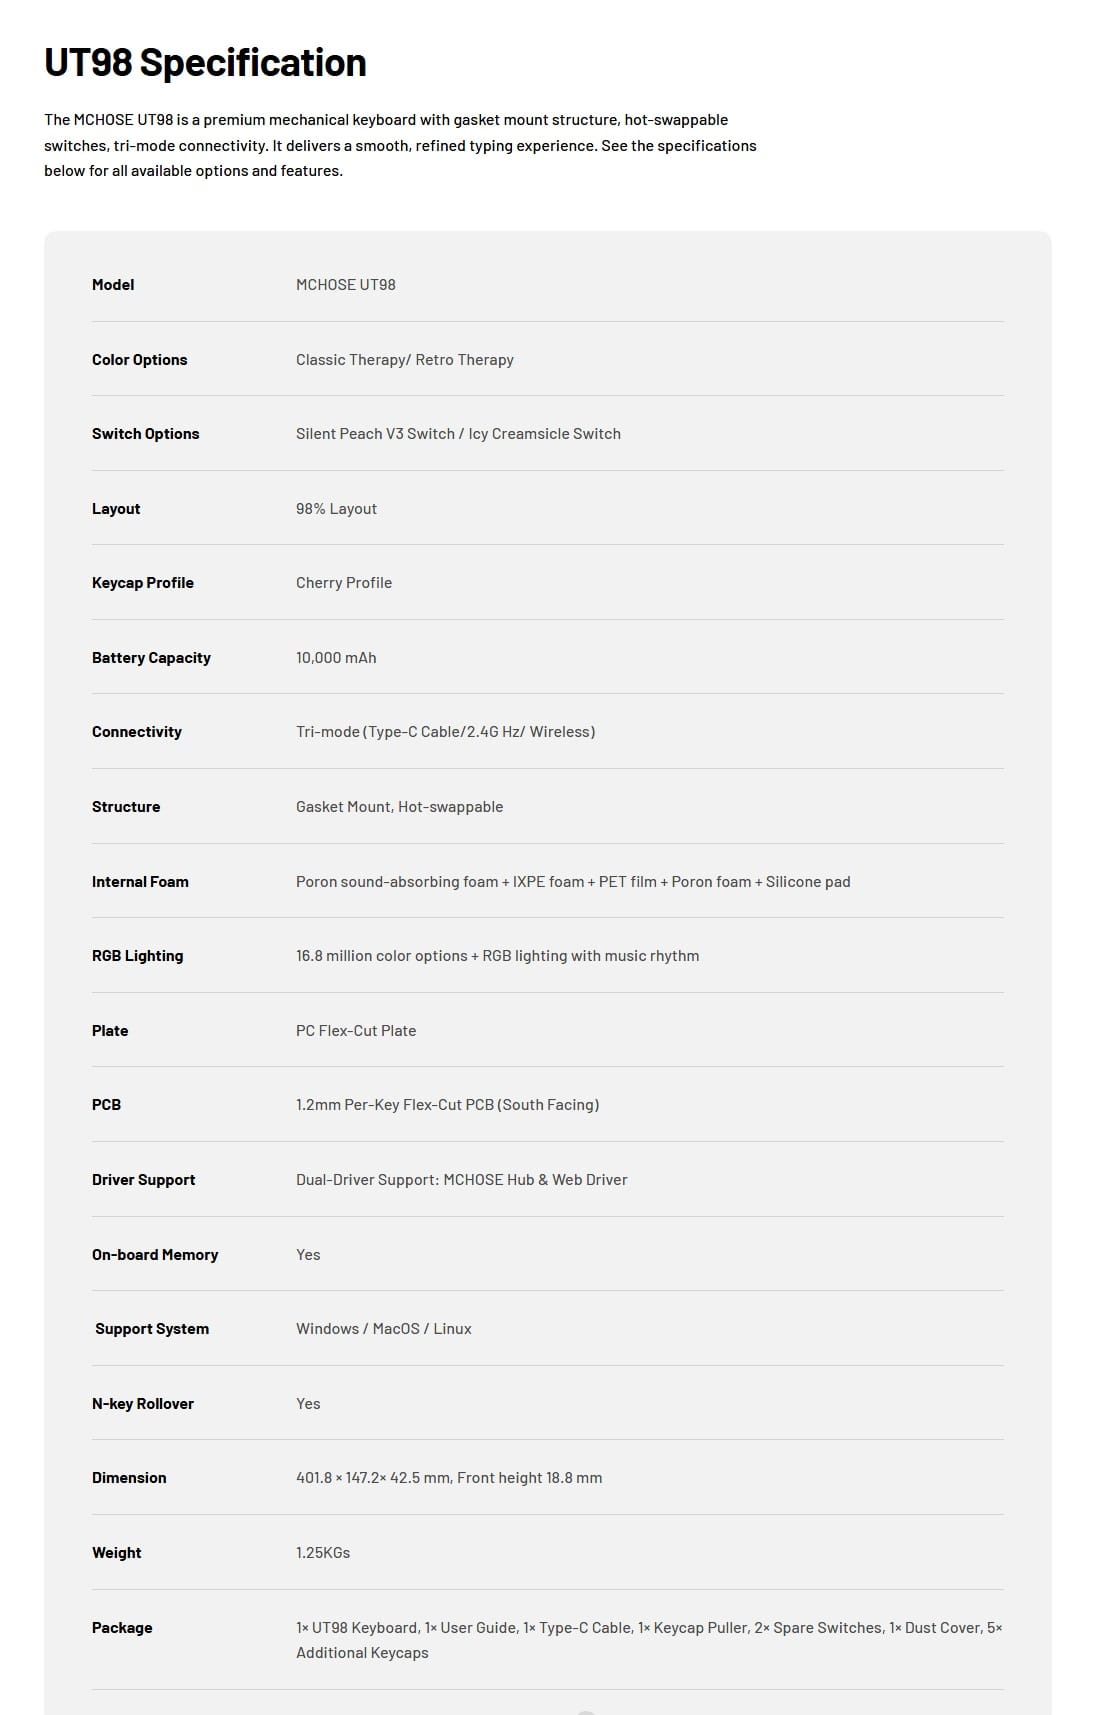Select the Color Options row label
Screen dimensions: 1100x1715
click(x=140, y=360)
